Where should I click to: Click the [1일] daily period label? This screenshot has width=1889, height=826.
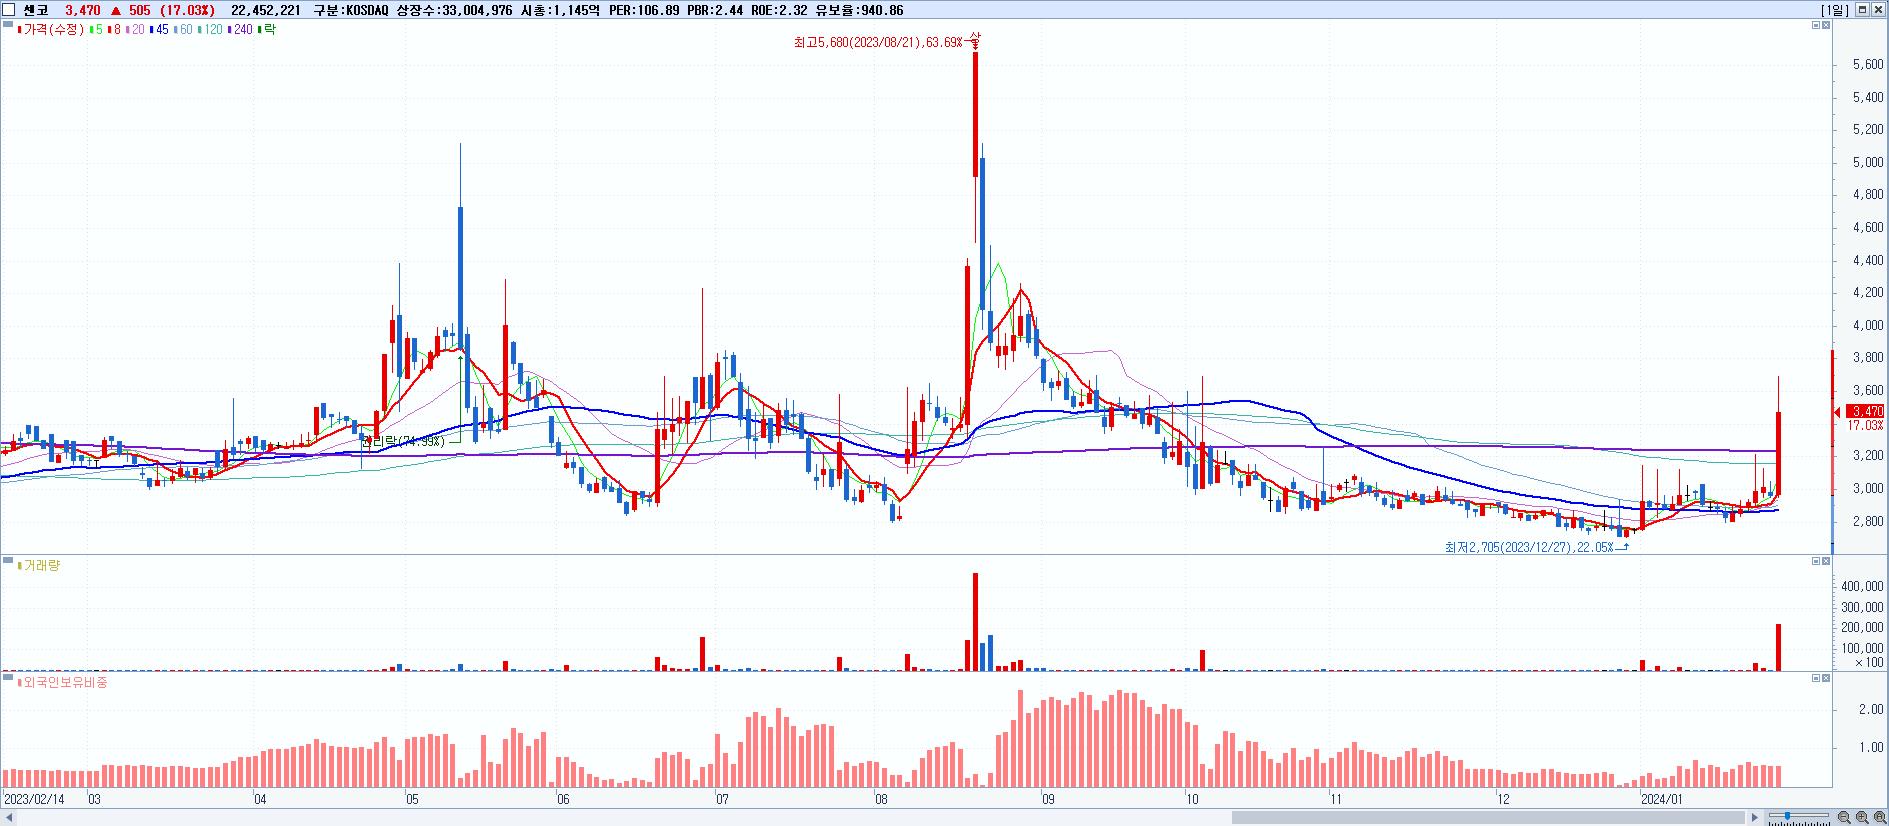tap(1834, 10)
